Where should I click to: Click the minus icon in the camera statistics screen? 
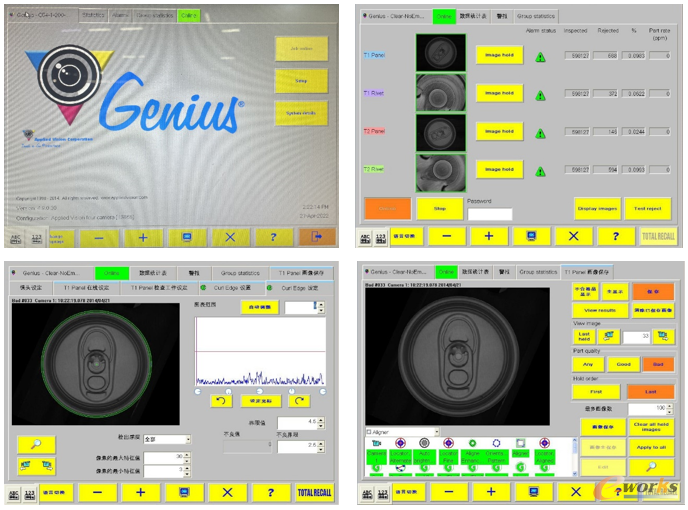pyautogui.click(x=446, y=236)
